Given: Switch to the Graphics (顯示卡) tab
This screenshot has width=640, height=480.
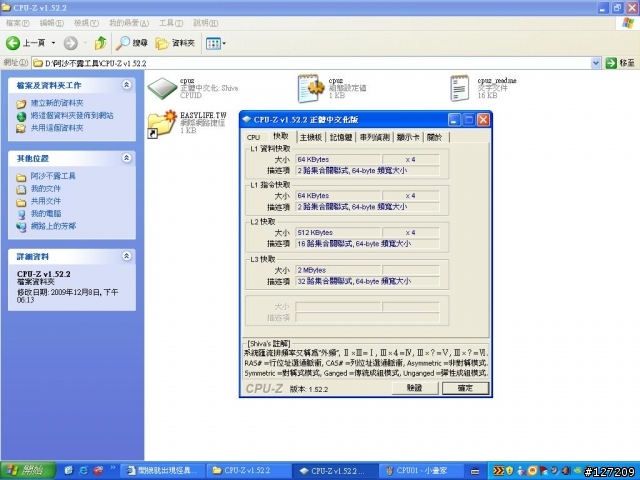Looking at the screenshot, I should pos(408,138).
